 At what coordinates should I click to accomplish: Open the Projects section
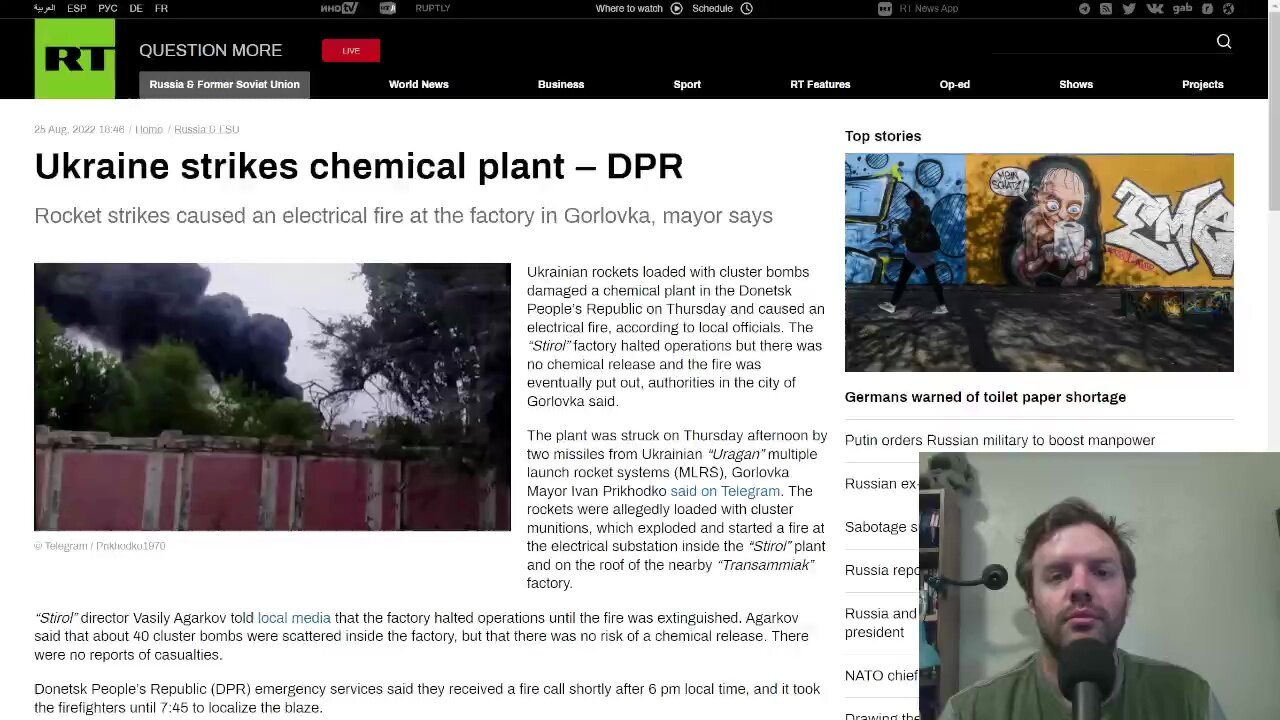point(1203,84)
